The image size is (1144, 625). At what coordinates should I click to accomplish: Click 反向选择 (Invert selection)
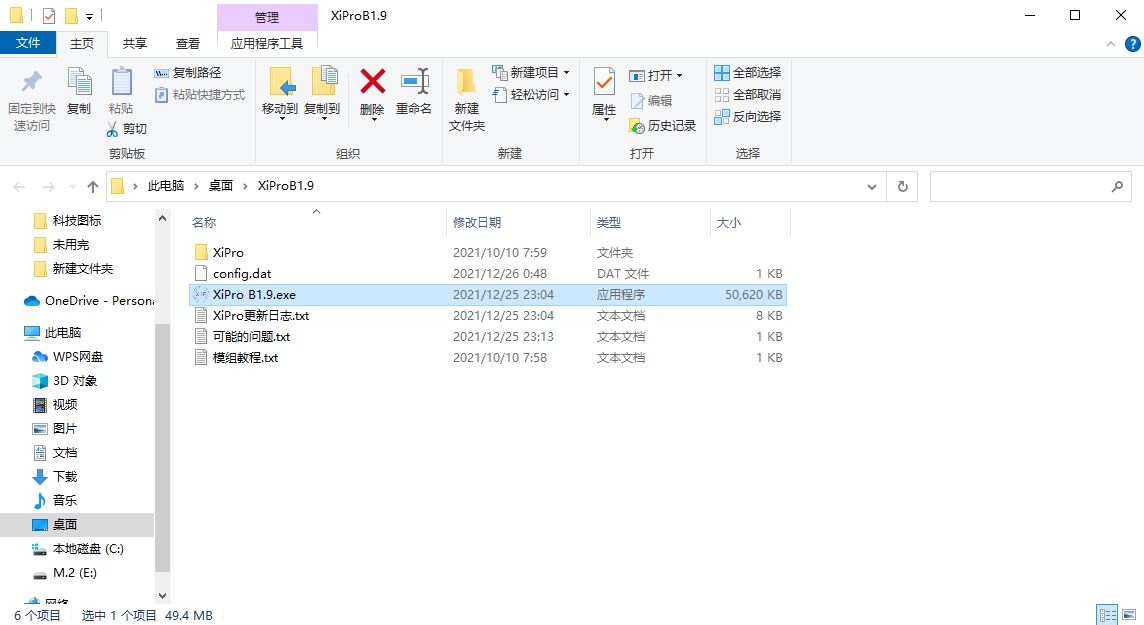(x=748, y=117)
